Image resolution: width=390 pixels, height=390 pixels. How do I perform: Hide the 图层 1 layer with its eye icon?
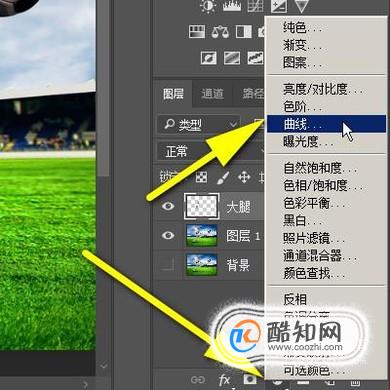[x=168, y=235]
